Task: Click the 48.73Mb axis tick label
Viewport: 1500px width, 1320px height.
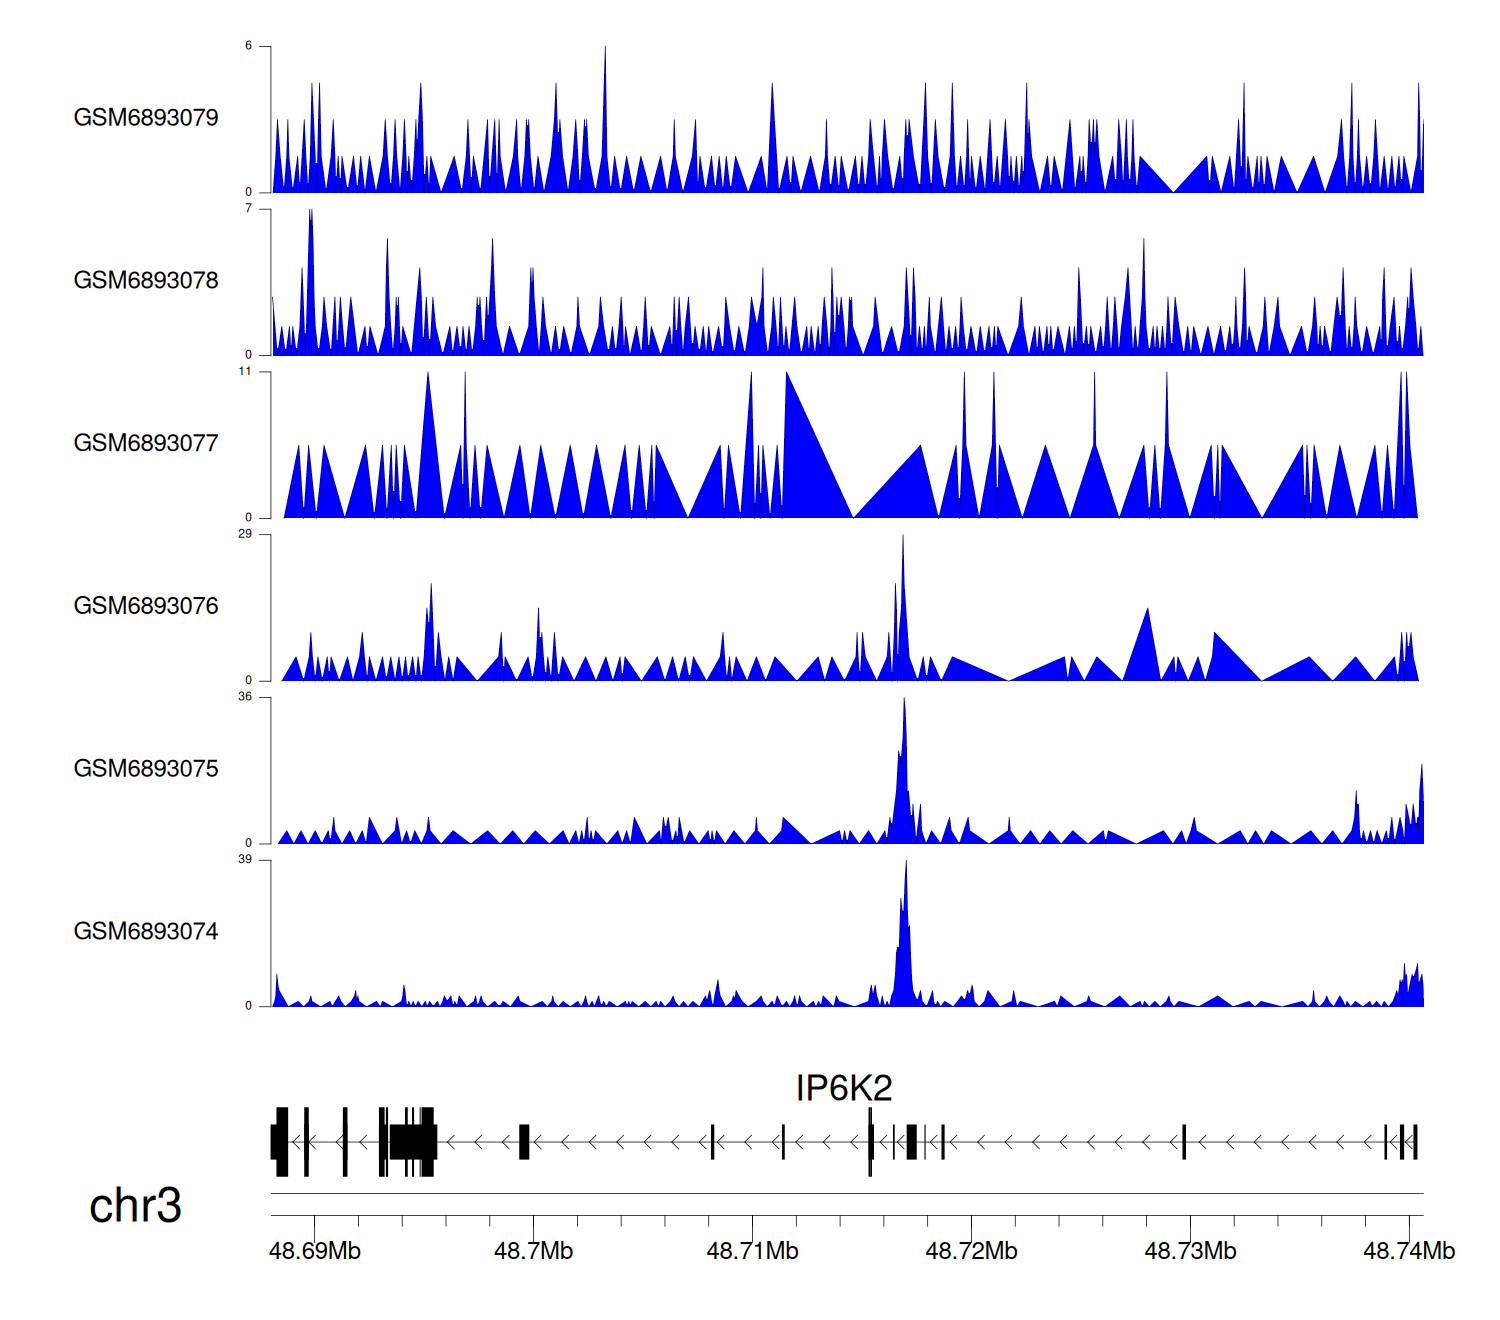Action: pyautogui.click(x=1190, y=1251)
